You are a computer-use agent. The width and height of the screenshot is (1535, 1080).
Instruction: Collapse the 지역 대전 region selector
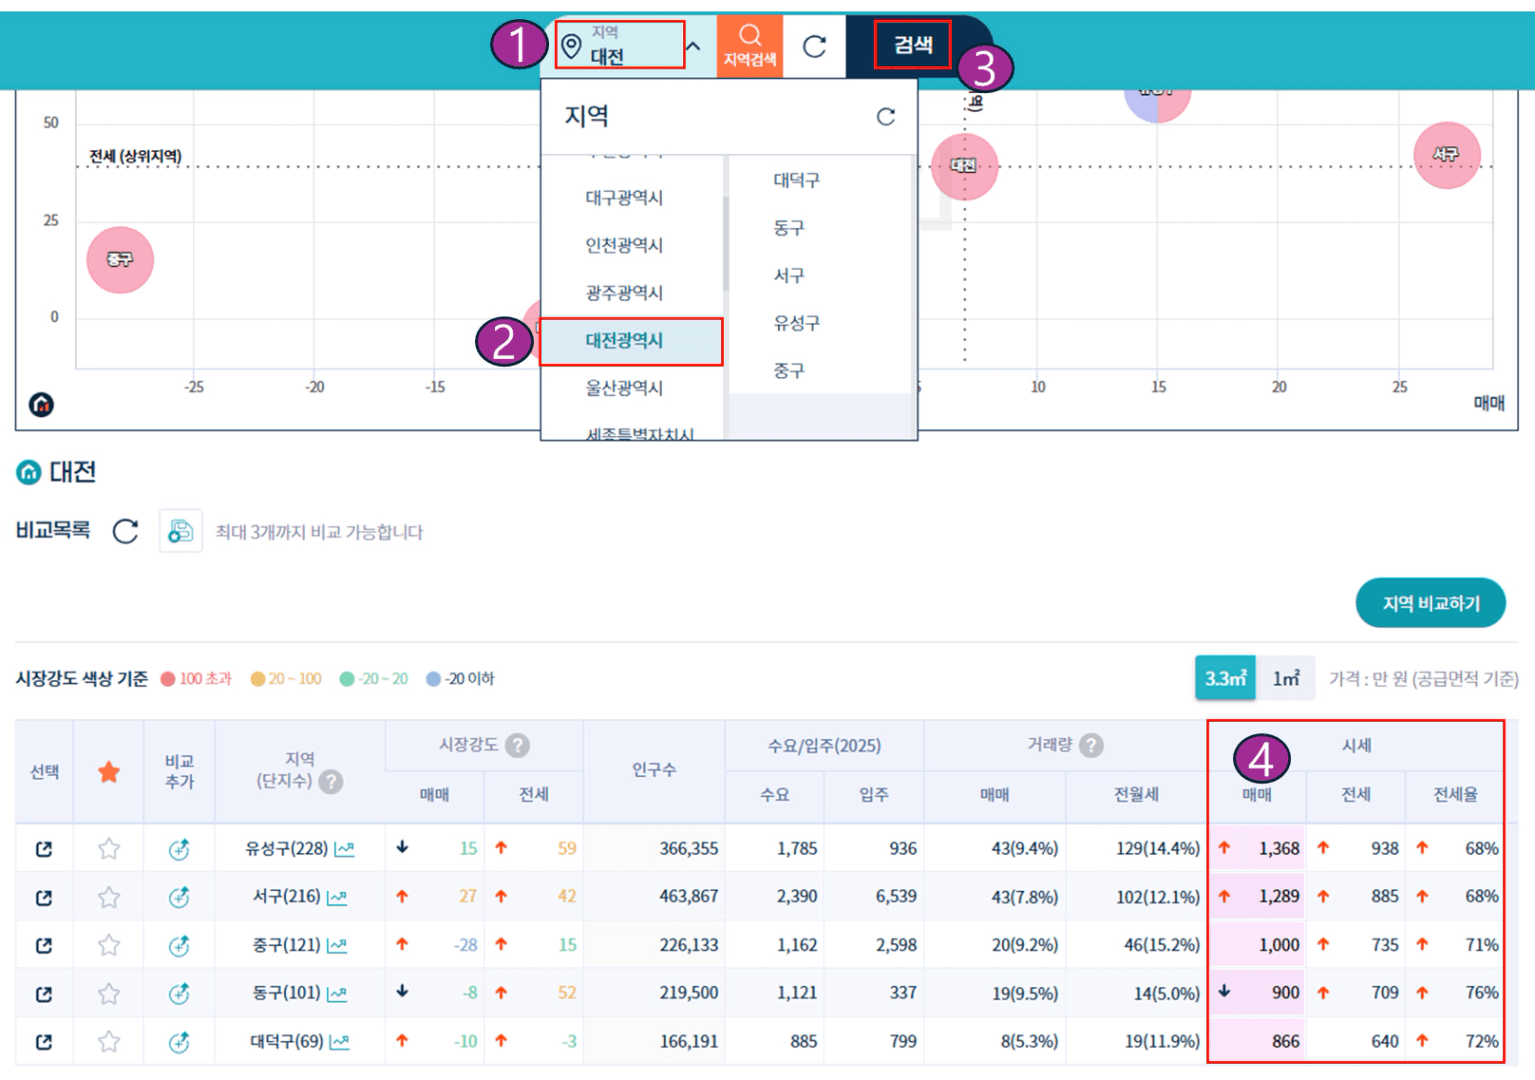coord(693,46)
